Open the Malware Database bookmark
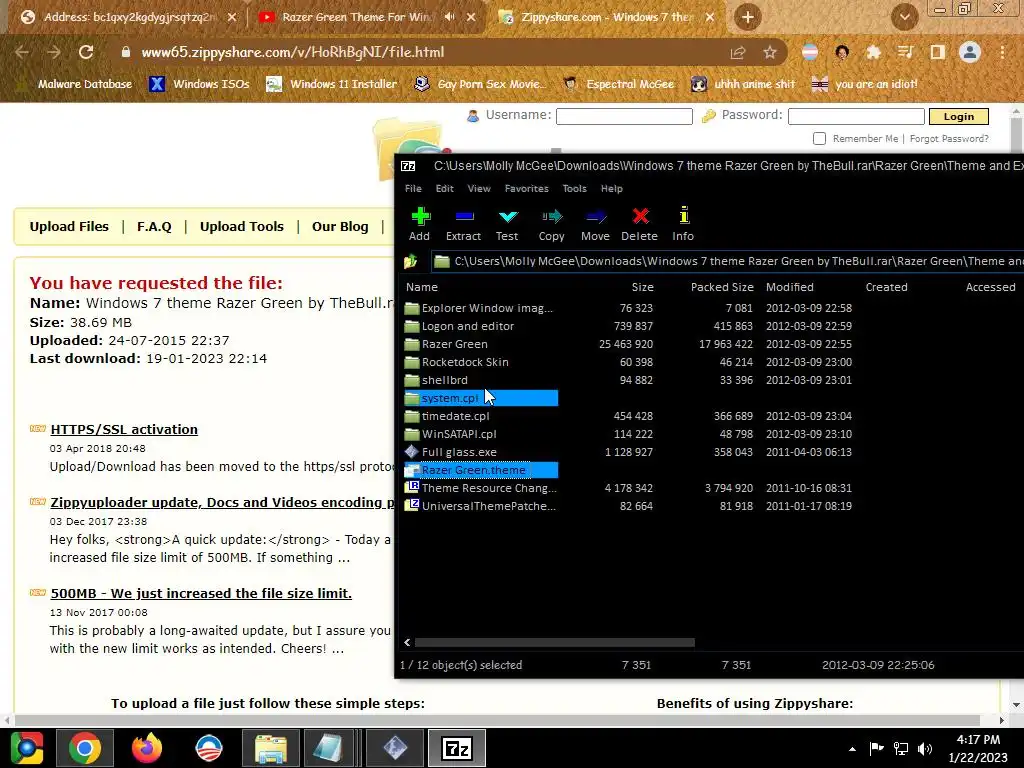The image size is (1024, 768). point(77,84)
